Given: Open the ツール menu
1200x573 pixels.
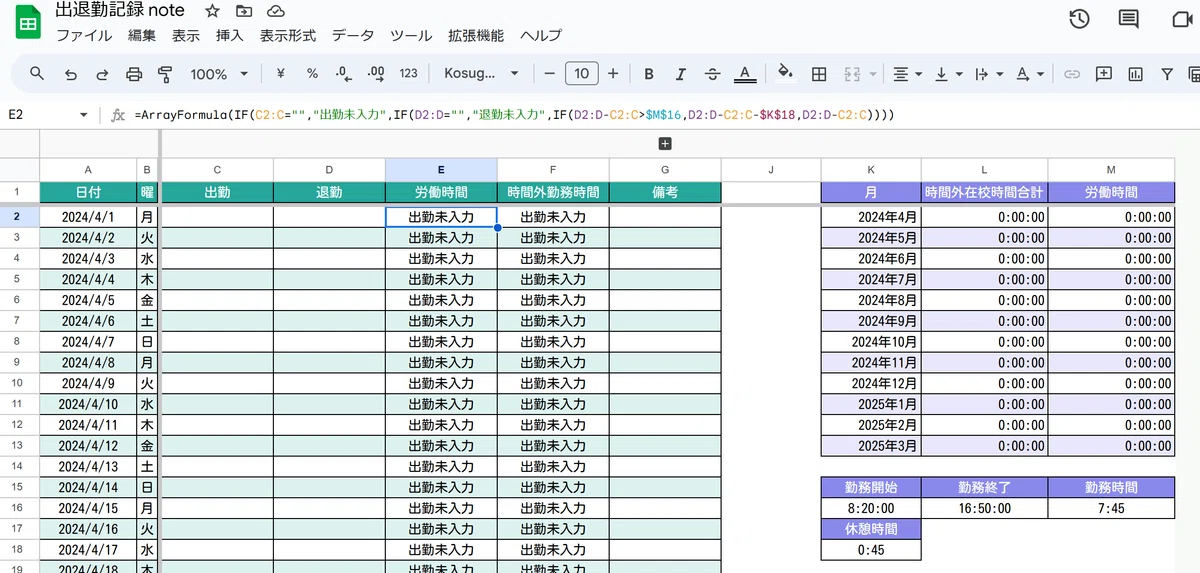Looking at the screenshot, I should pos(411,35).
